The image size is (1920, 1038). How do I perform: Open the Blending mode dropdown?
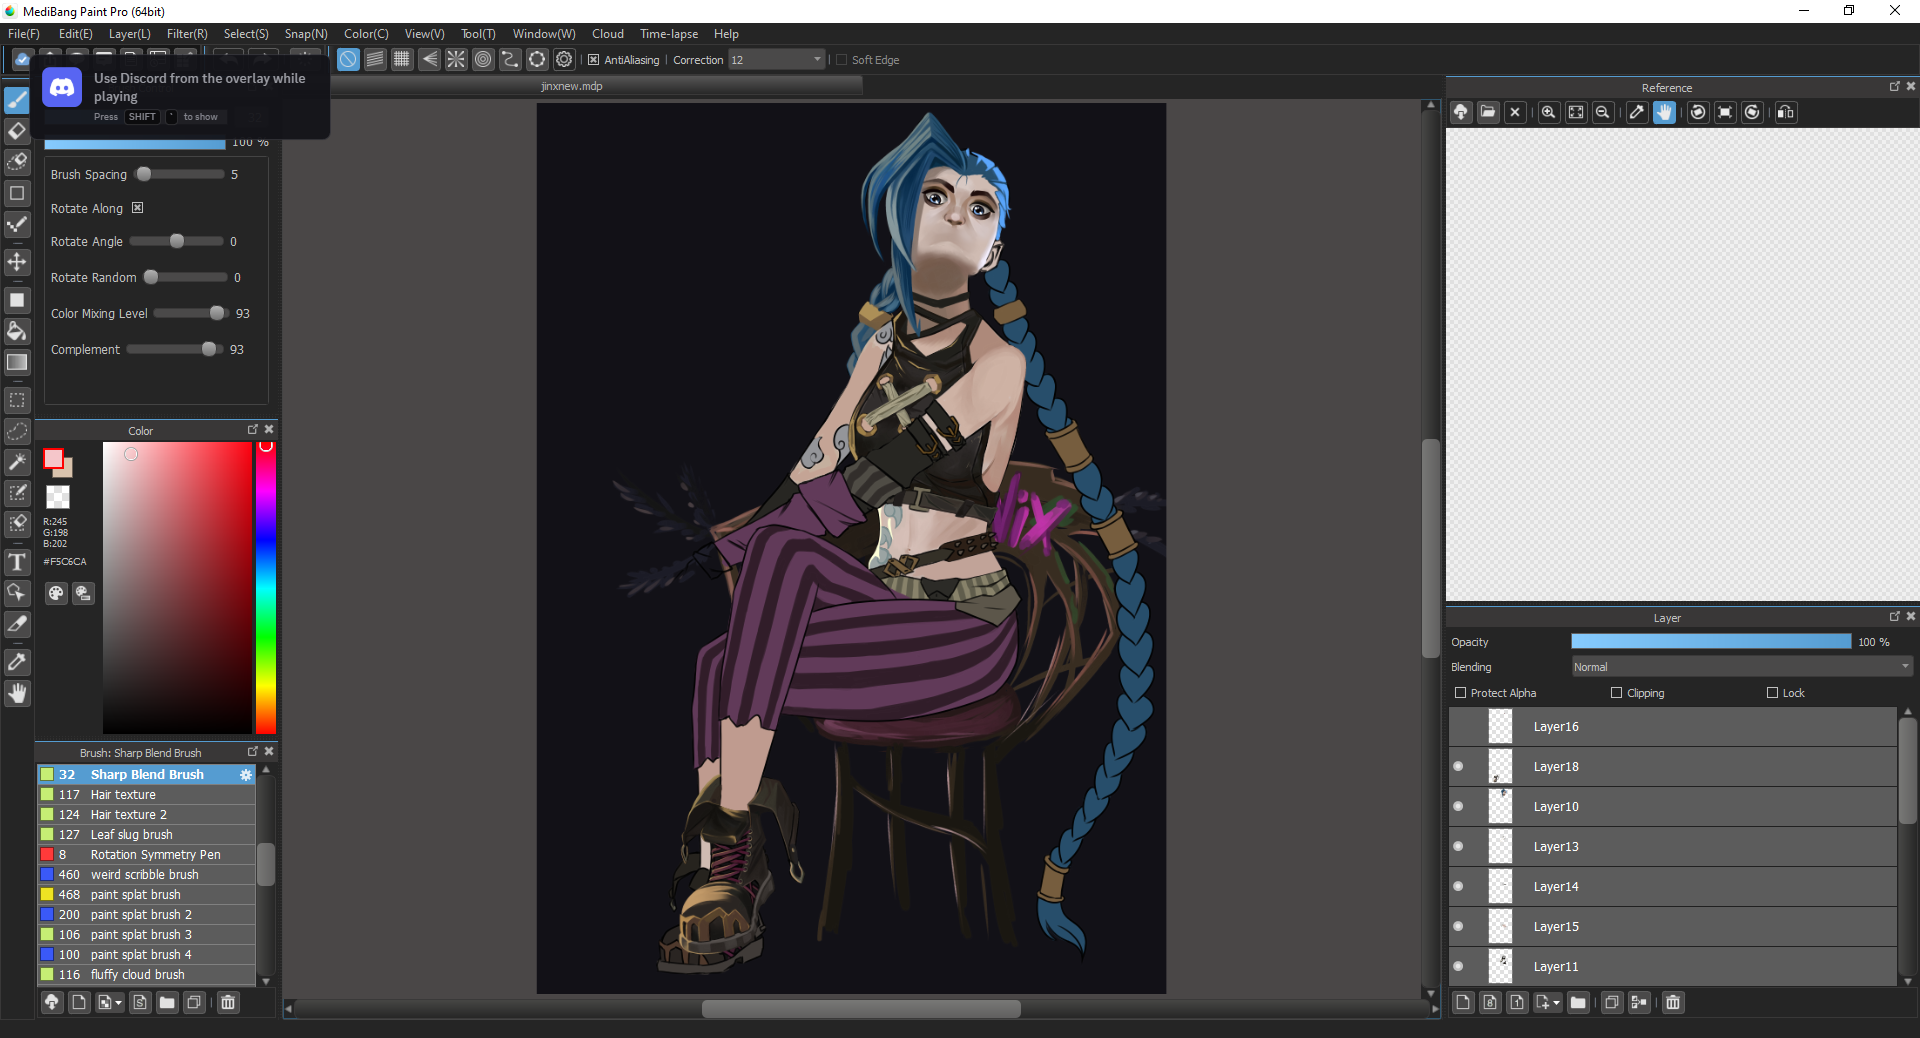(1741, 667)
